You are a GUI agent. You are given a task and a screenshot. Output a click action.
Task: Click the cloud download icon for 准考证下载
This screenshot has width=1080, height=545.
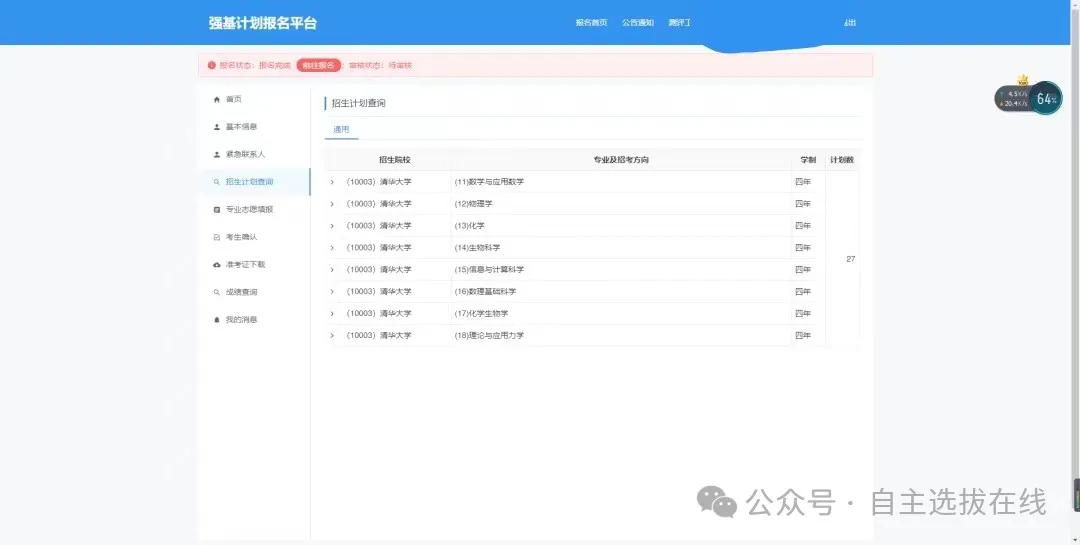217,265
